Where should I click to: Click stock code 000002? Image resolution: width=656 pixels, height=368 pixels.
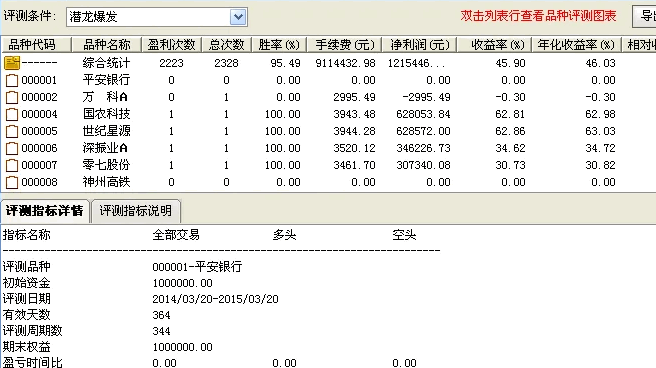click(x=39, y=97)
